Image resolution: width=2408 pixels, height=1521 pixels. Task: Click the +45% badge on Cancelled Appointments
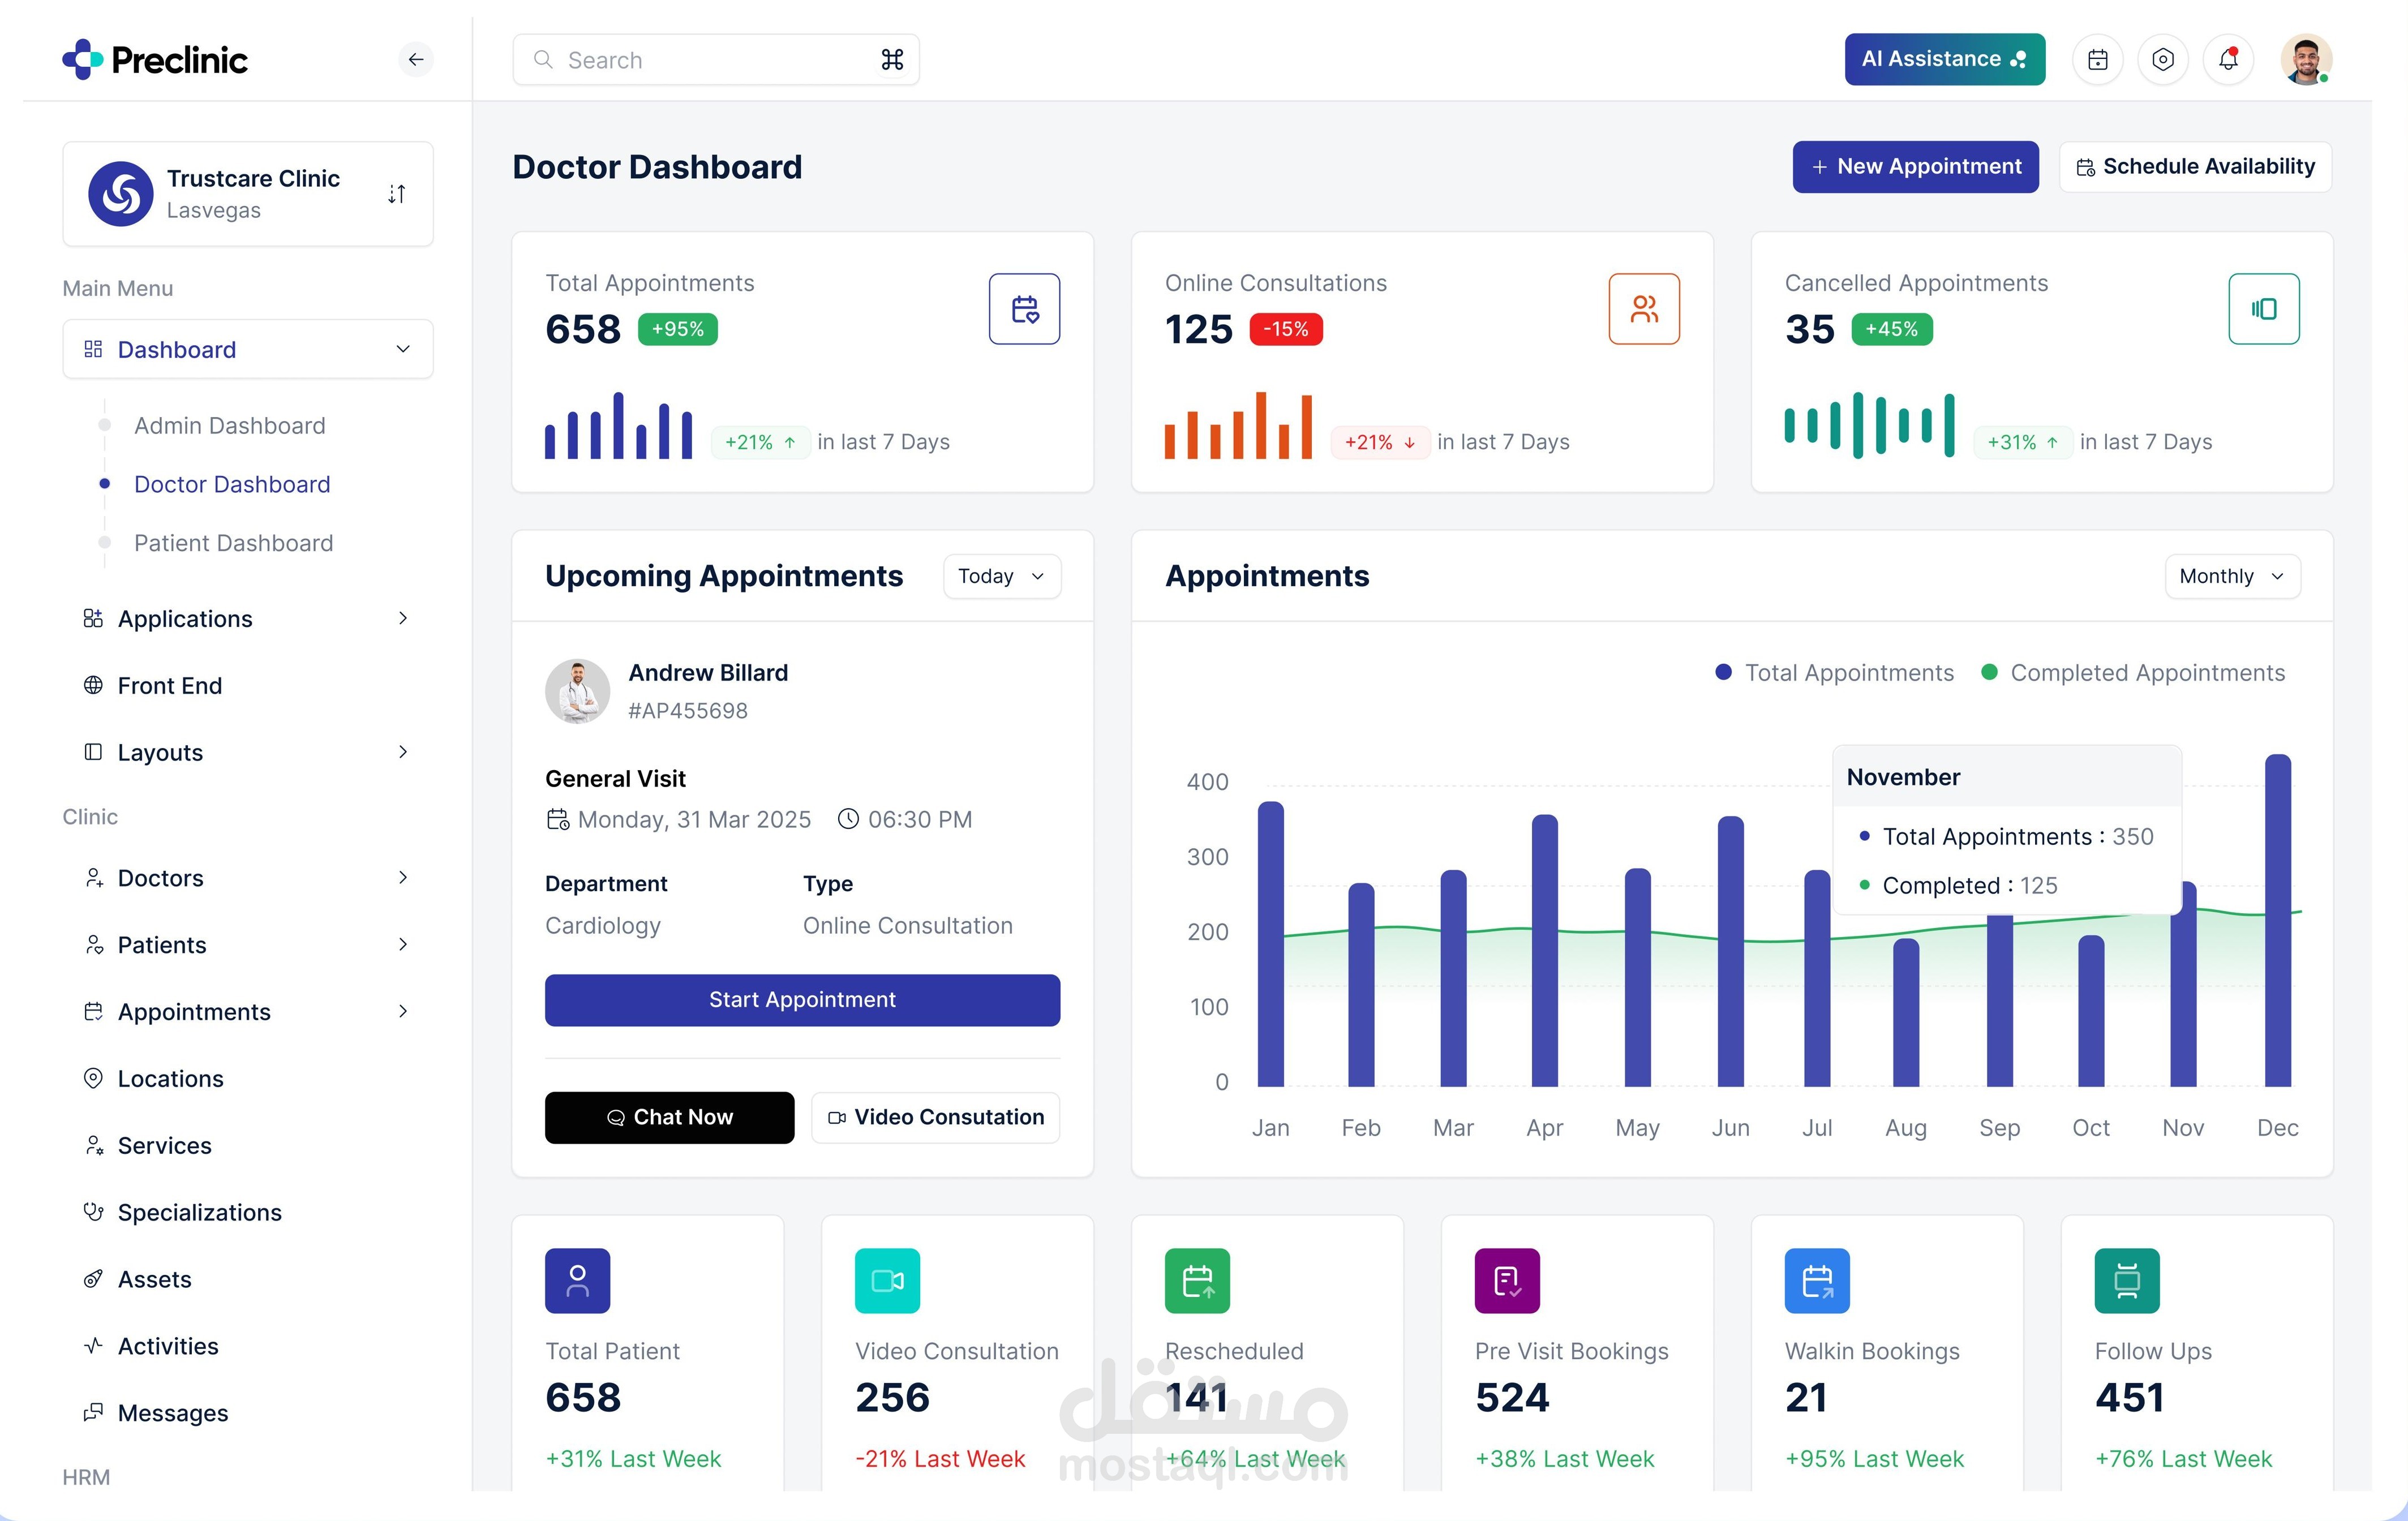(1892, 329)
